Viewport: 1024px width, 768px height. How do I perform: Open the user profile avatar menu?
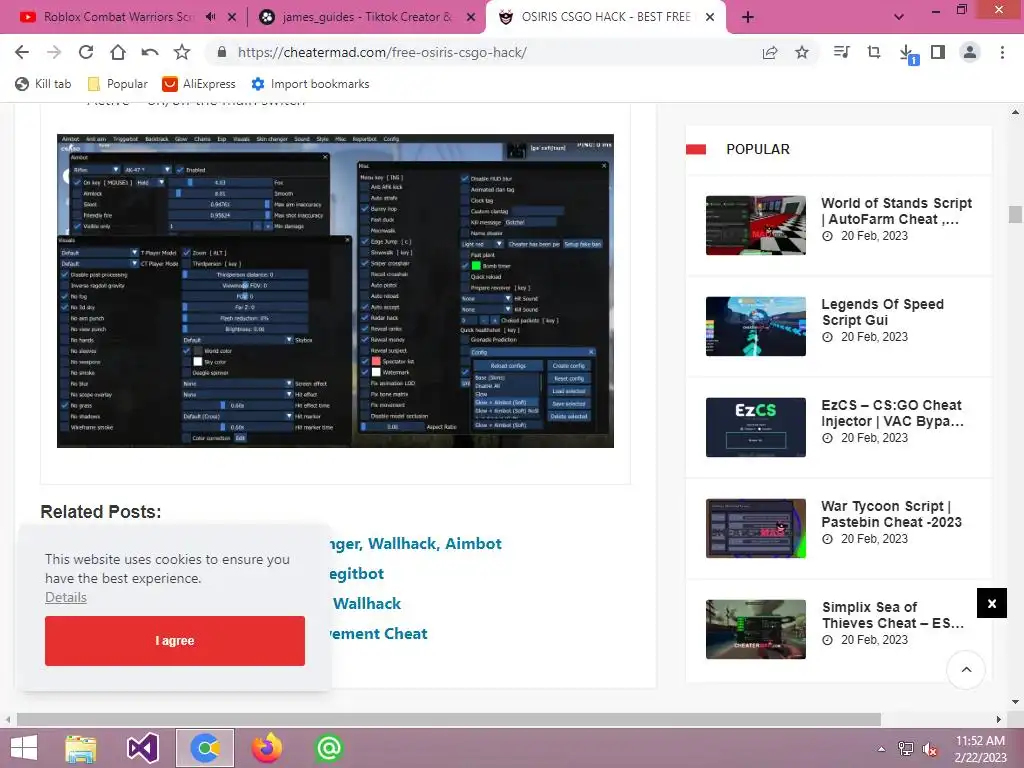tap(970, 52)
